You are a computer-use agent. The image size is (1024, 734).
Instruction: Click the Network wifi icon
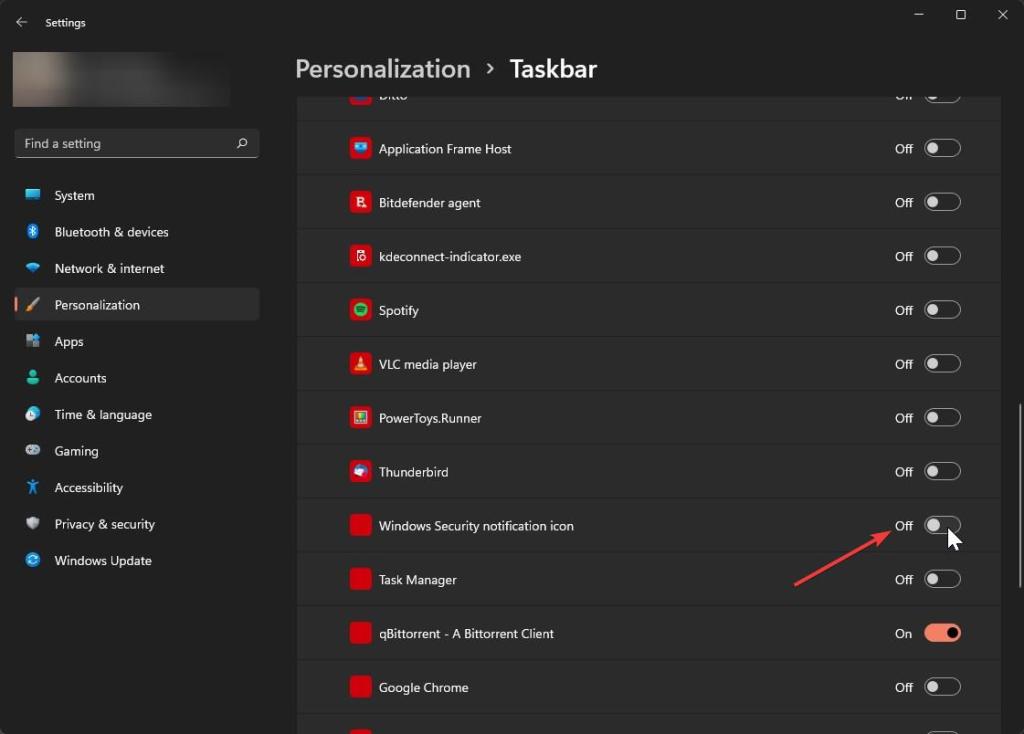(x=33, y=268)
